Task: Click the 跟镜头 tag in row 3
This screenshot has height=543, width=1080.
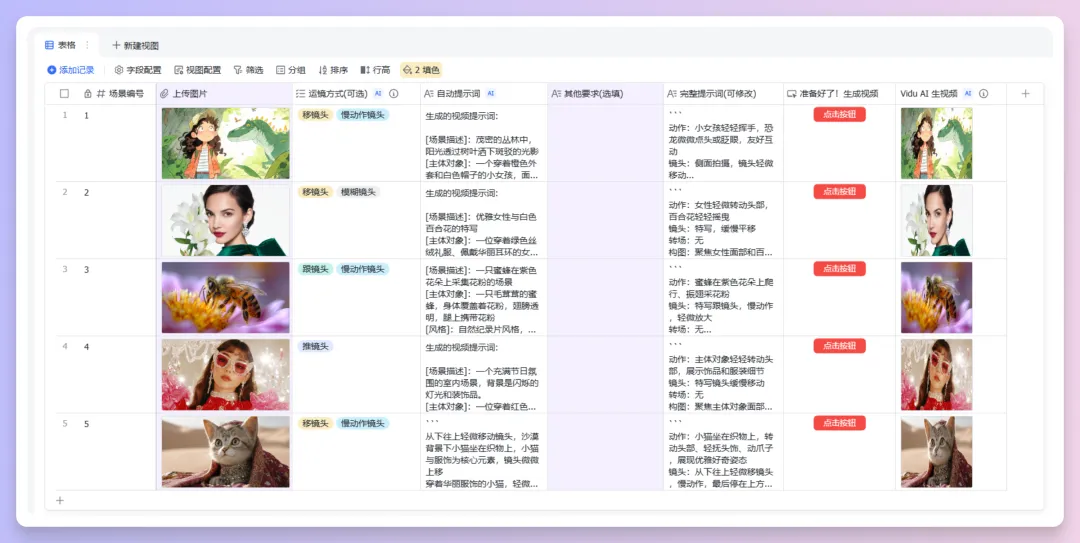Action: [x=315, y=269]
